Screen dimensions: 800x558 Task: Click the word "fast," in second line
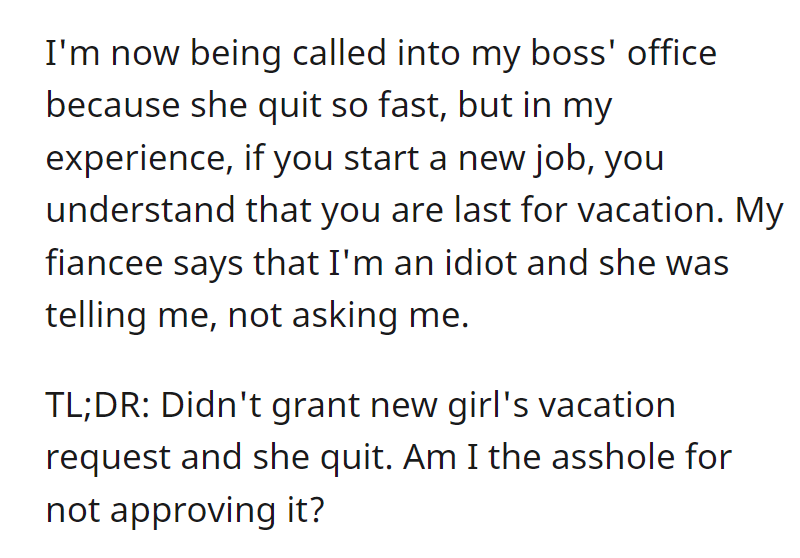point(412,106)
